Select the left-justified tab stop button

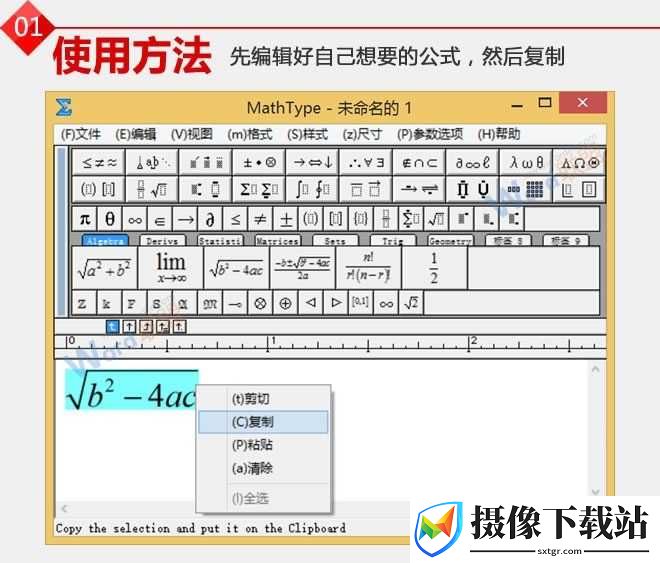(112, 327)
